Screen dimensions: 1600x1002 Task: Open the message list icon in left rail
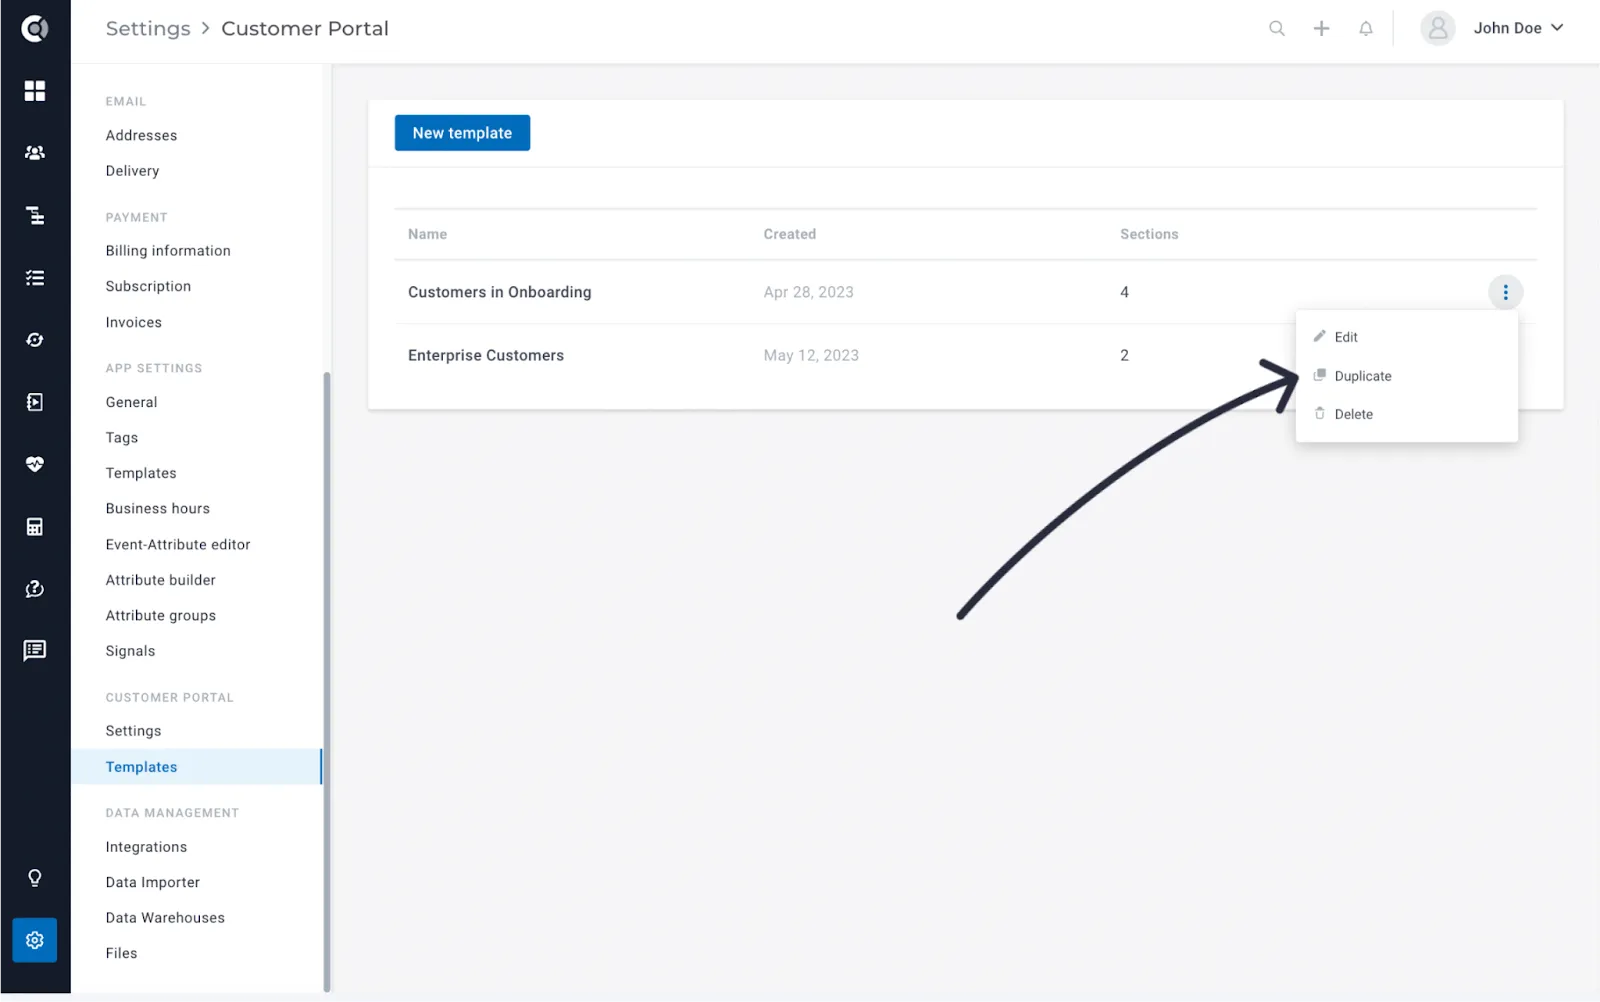click(35, 651)
